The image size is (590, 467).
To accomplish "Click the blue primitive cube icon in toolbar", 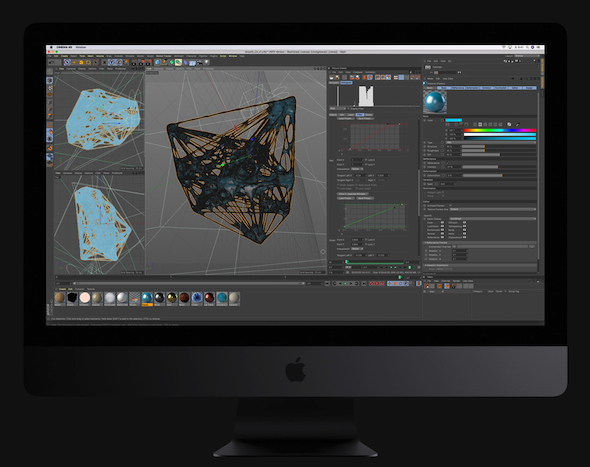I will pyautogui.click(x=157, y=62).
